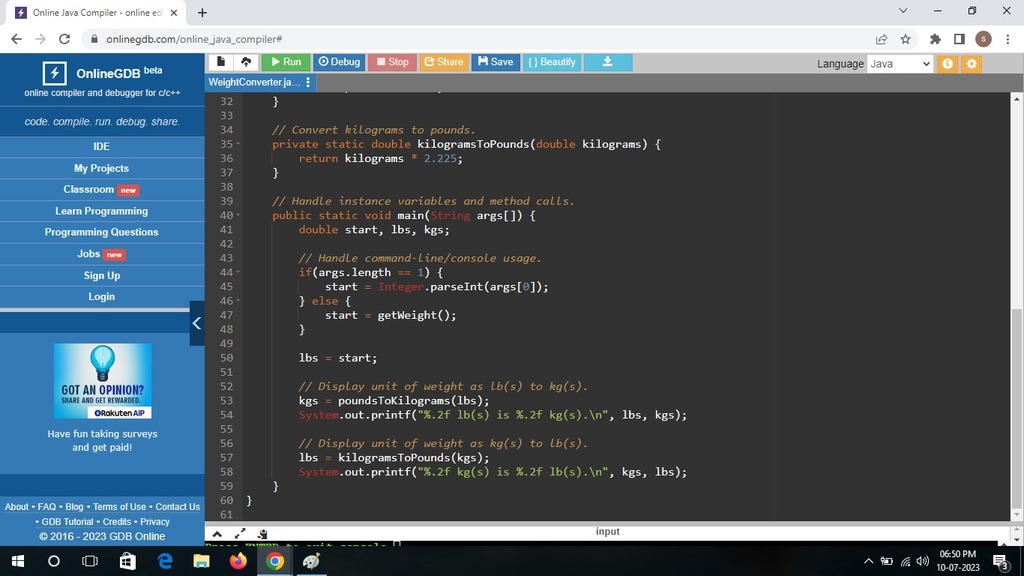Beautify the source code
The width and height of the screenshot is (1024, 576).
(x=552, y=62)
